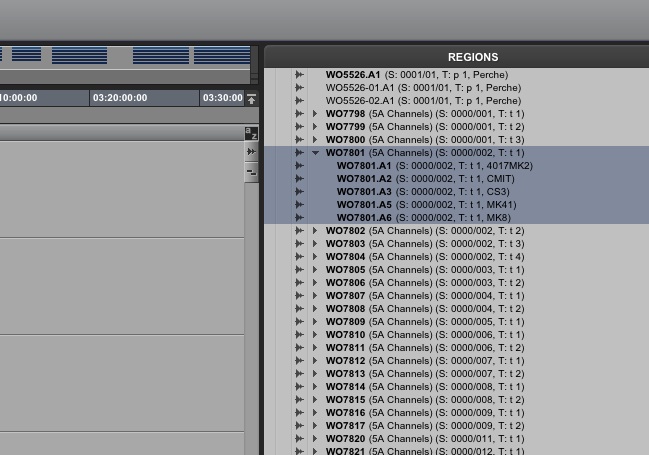Collapse the expanded WO7801 region group
This screenshot has height=455, width=649.
(x=315, y=153)
